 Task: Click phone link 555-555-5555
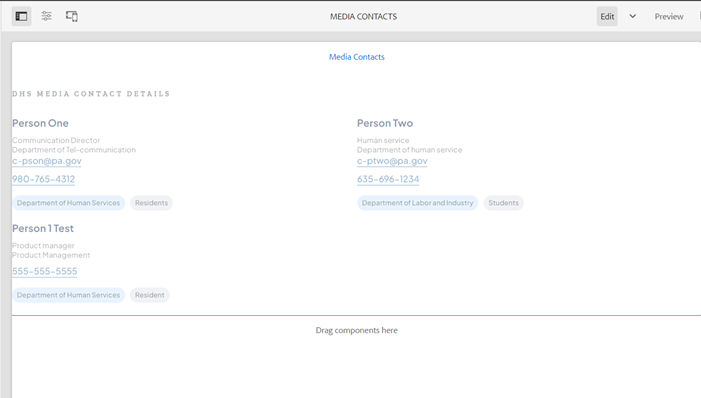[x=45, y=271]
